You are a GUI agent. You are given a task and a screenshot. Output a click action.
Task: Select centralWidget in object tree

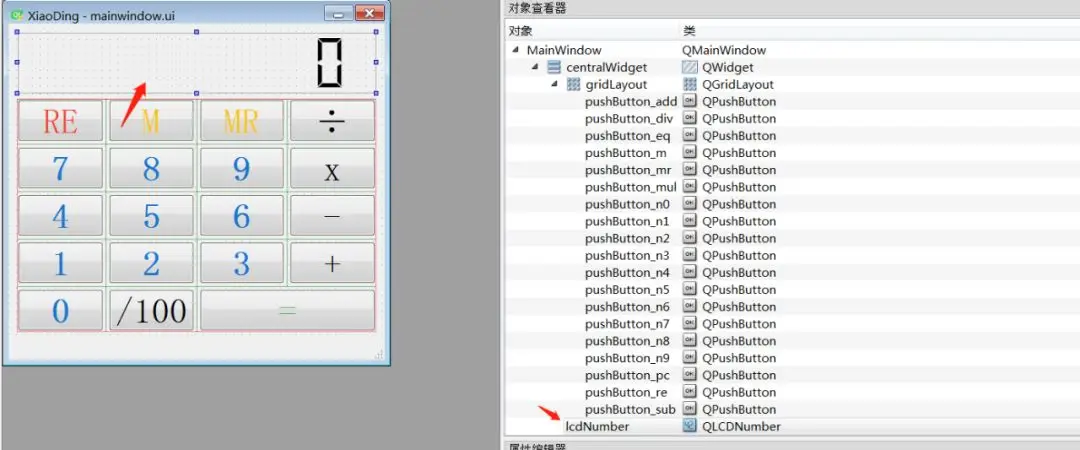tap(606, 68)
